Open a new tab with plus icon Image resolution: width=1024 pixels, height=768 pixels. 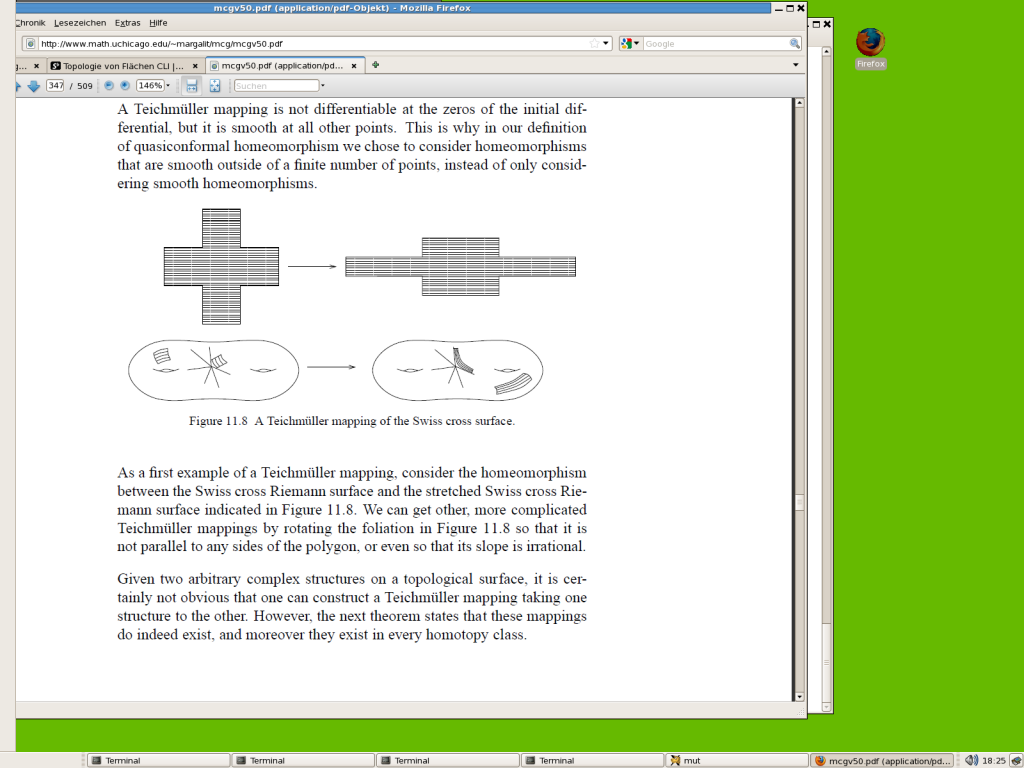pyautogui.click(x=376, y=65)
